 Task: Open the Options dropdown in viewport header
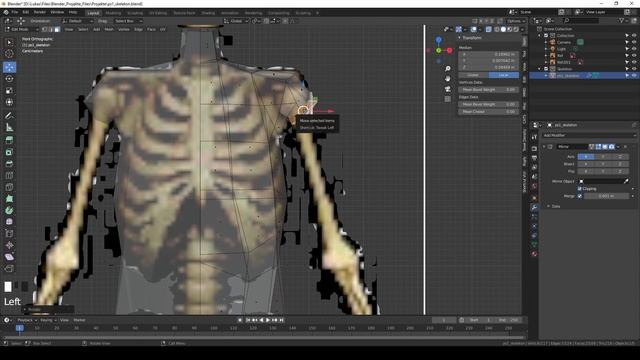coord(516,21)
